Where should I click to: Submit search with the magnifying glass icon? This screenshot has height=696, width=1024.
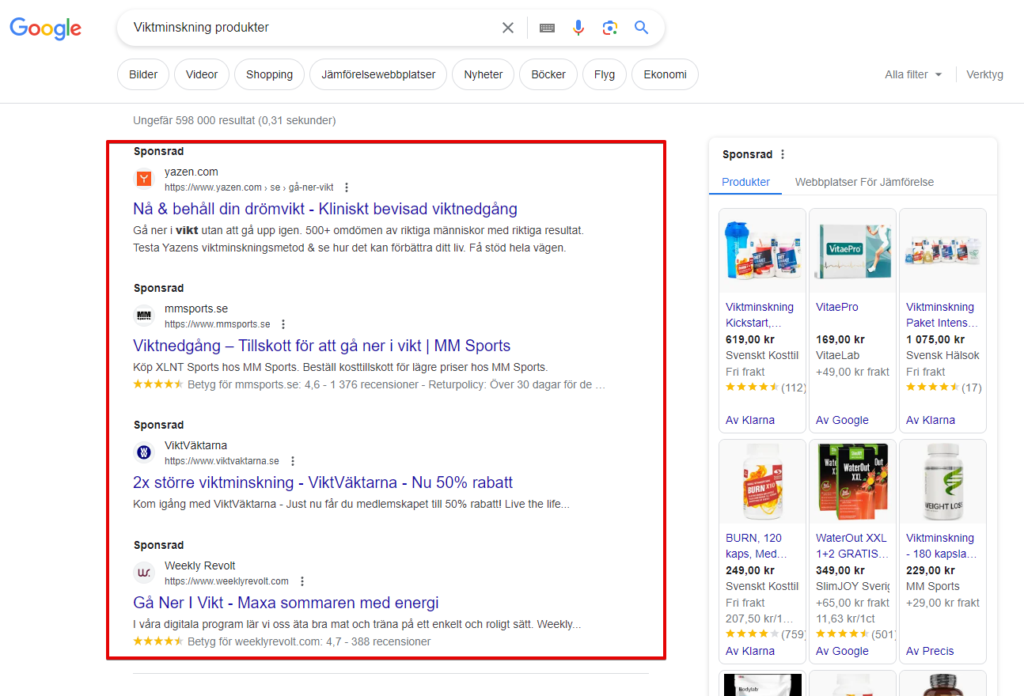click(x=641, y=27)
